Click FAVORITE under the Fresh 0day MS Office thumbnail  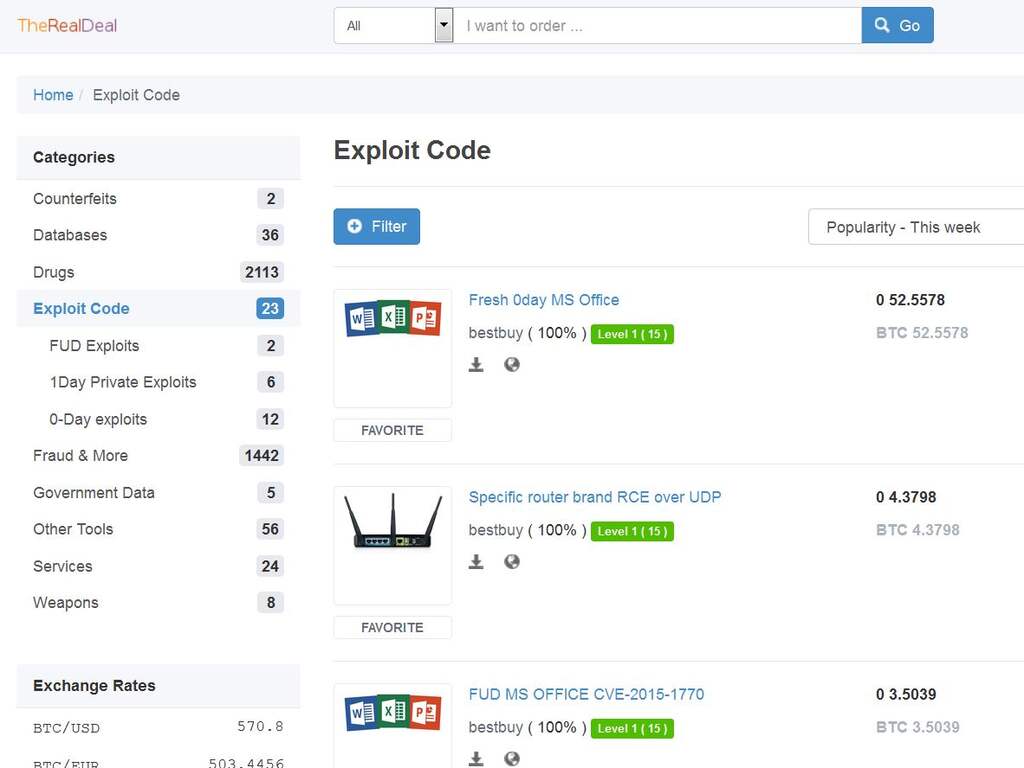point(392,430)
